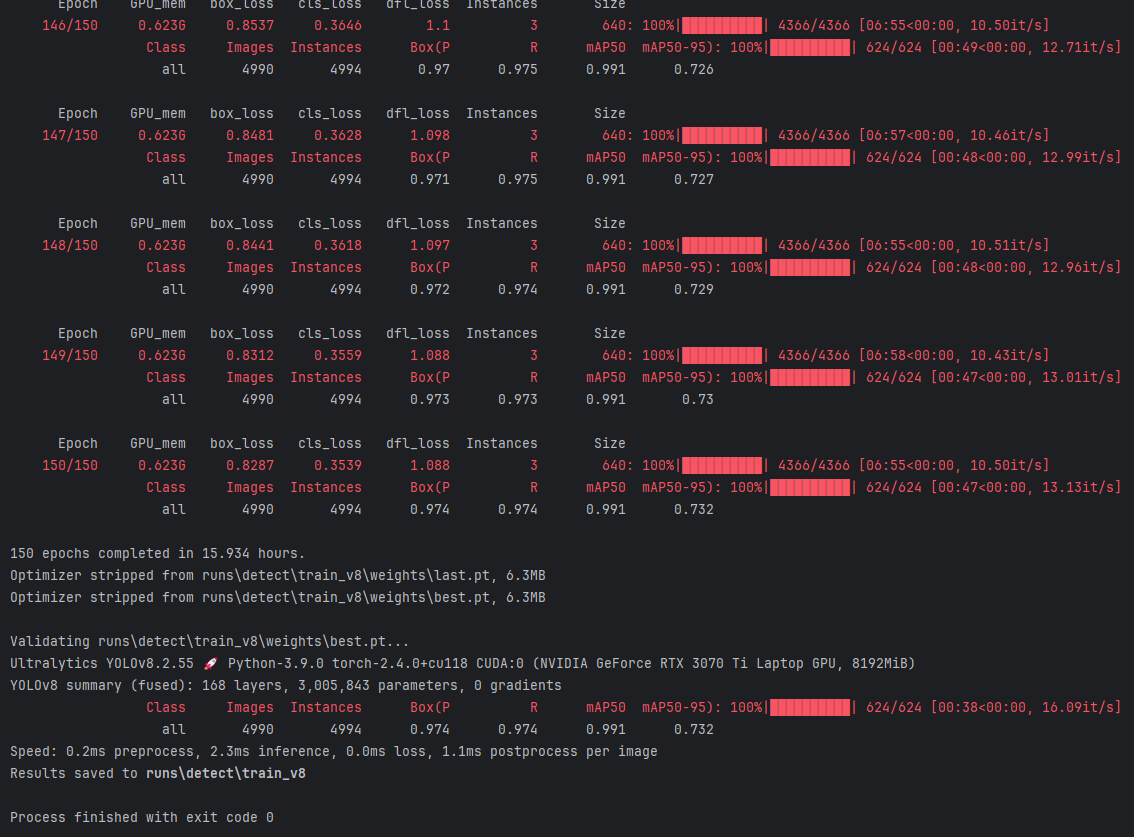Select the box_loss value 0.8441
Viewport: 1134px width, 837px height.
[250, 245]
